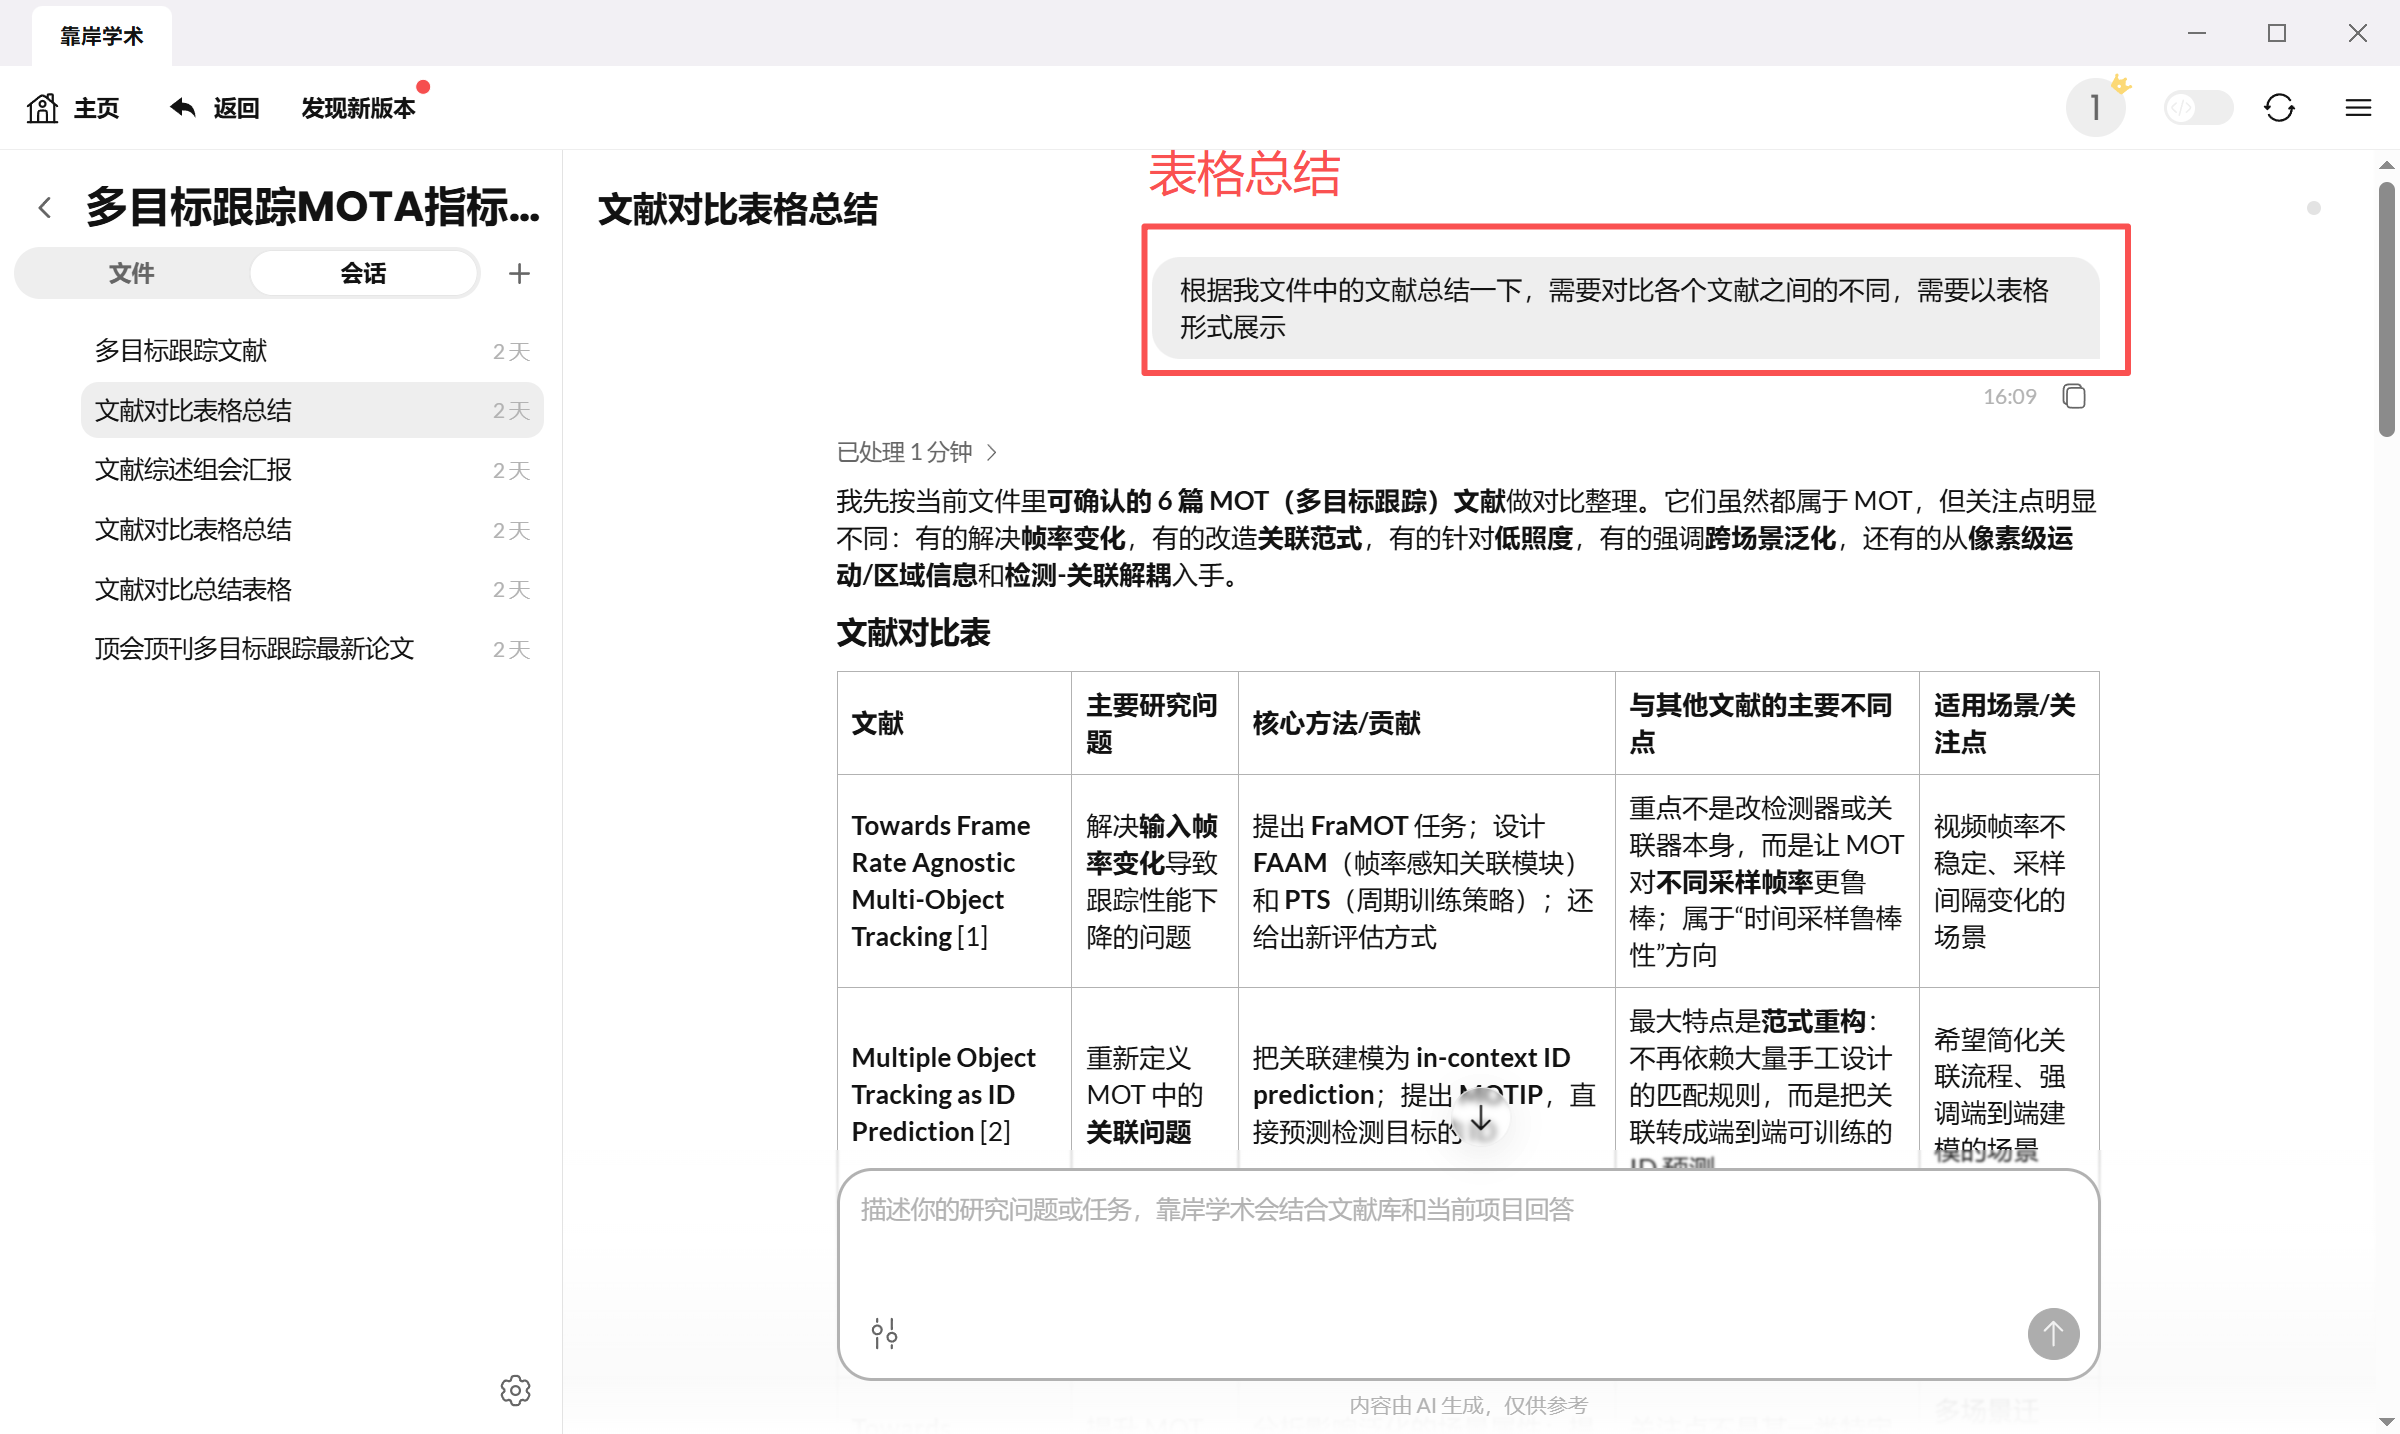Go to the 主页 home icon
This screenshot has height=1434, width=2400.
click(x=43, y=108)
